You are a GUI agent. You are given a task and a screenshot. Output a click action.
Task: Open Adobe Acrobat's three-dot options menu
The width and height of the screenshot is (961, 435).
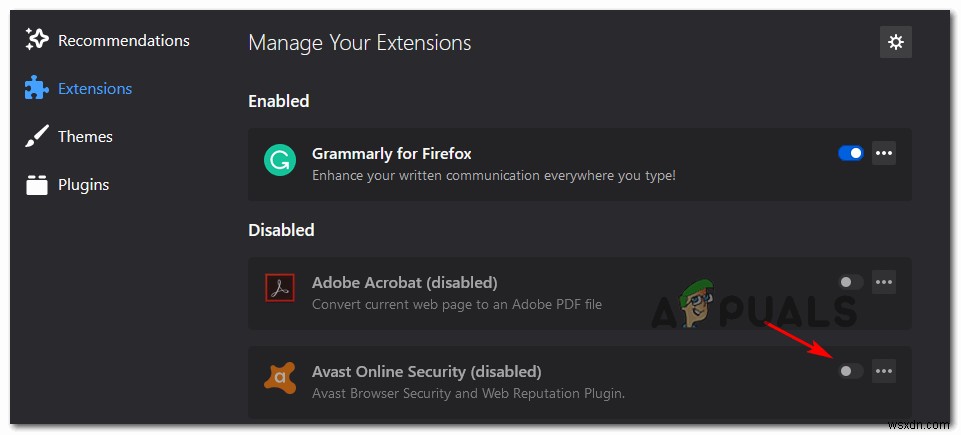click(x=884, y=282)
